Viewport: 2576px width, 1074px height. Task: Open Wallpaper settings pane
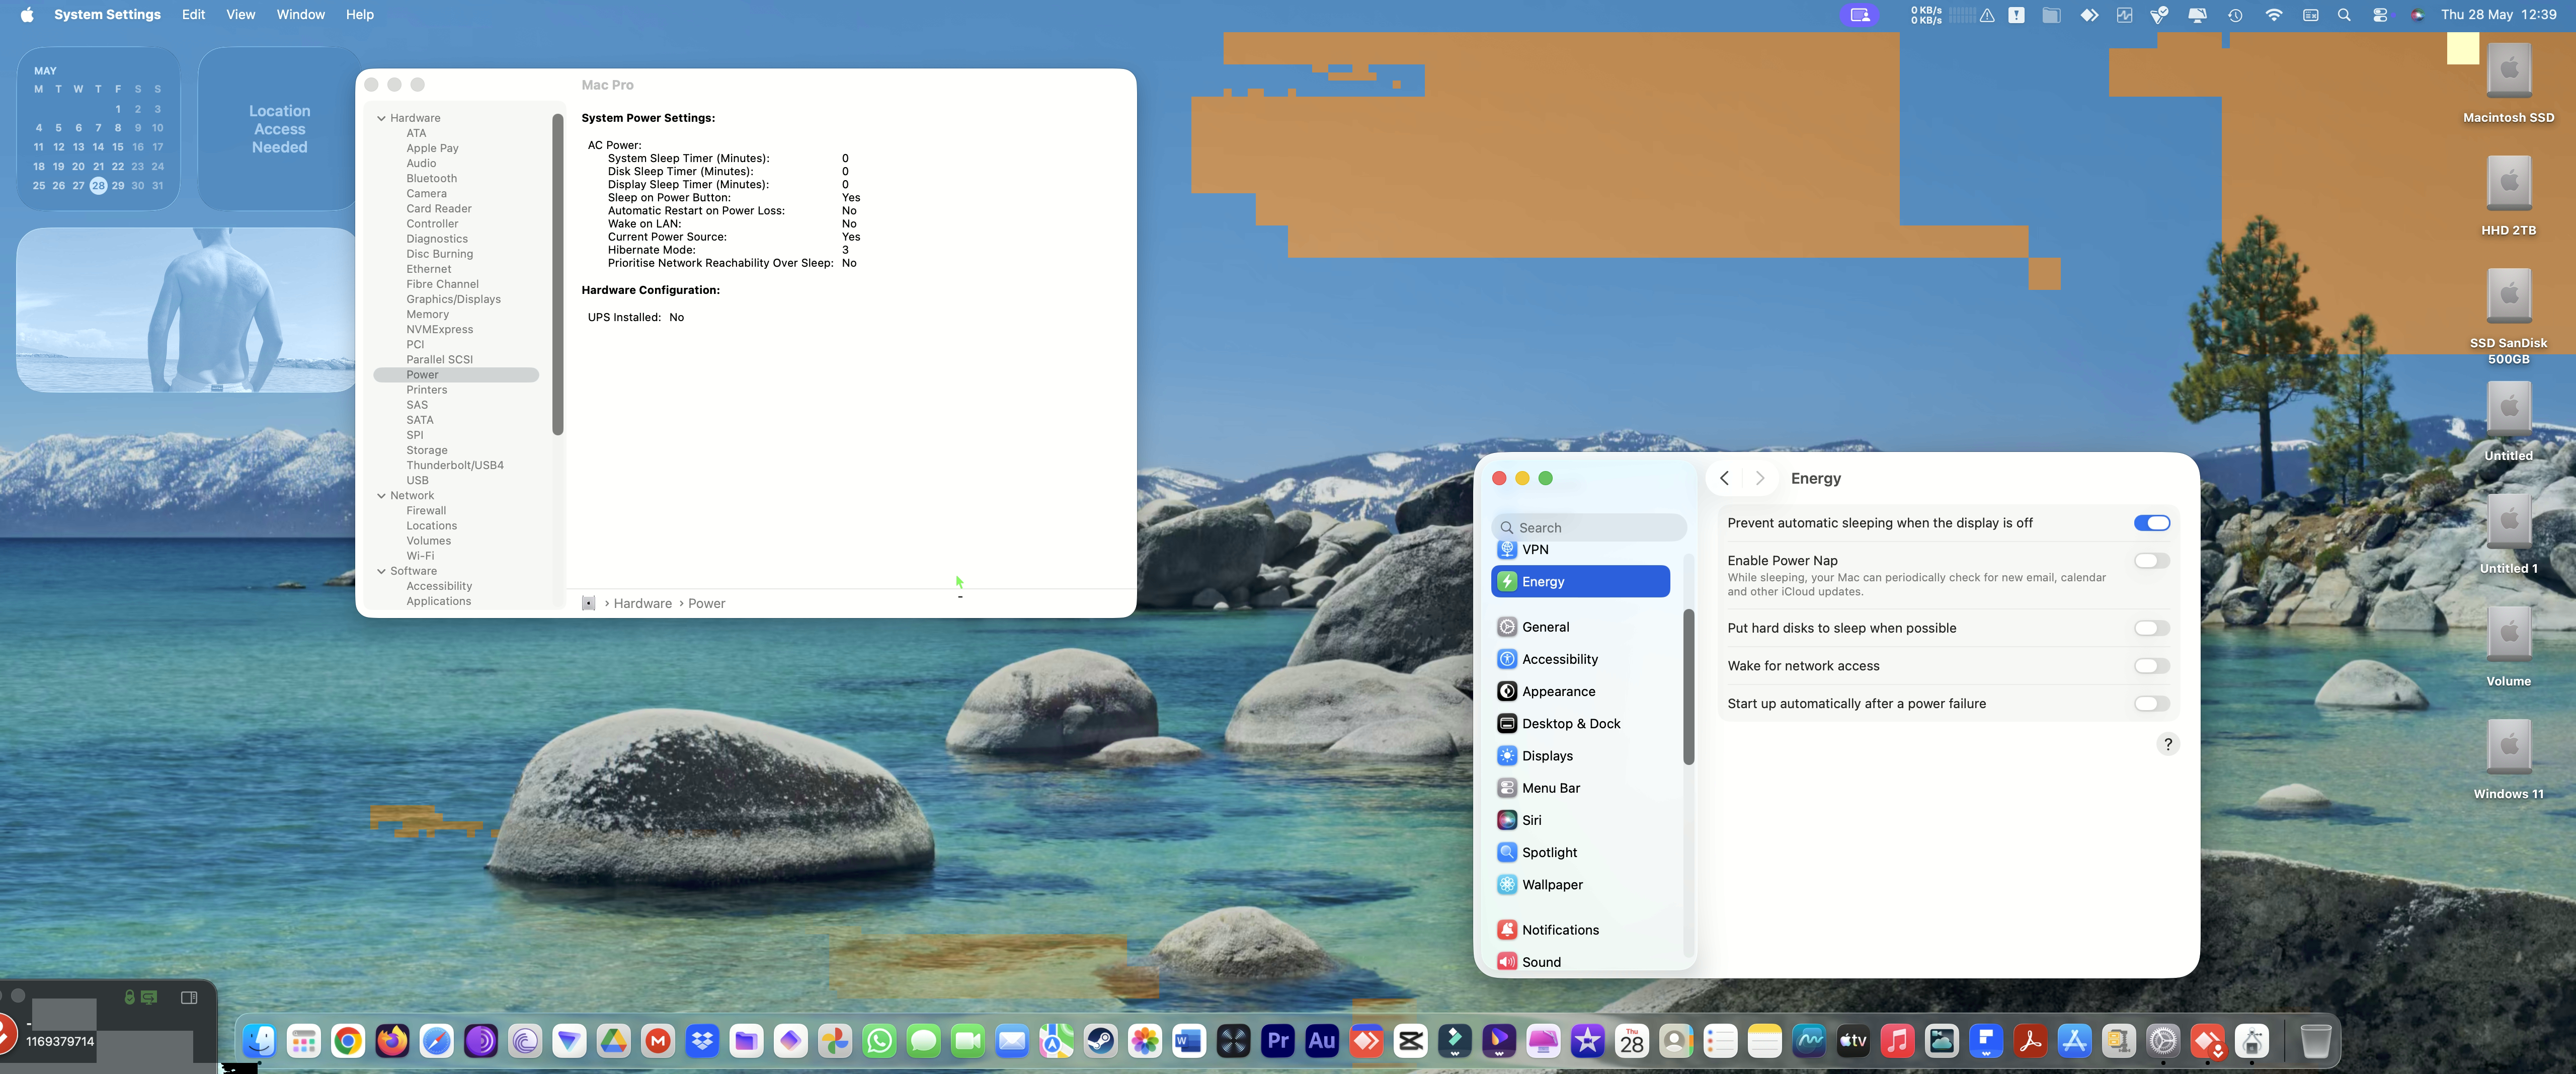[1580, 884]
